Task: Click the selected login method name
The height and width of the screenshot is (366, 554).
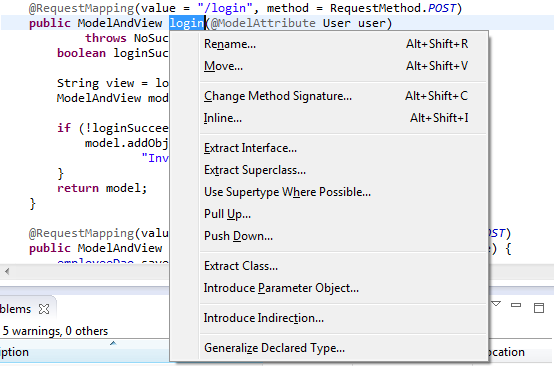Action: coord(187,23)
